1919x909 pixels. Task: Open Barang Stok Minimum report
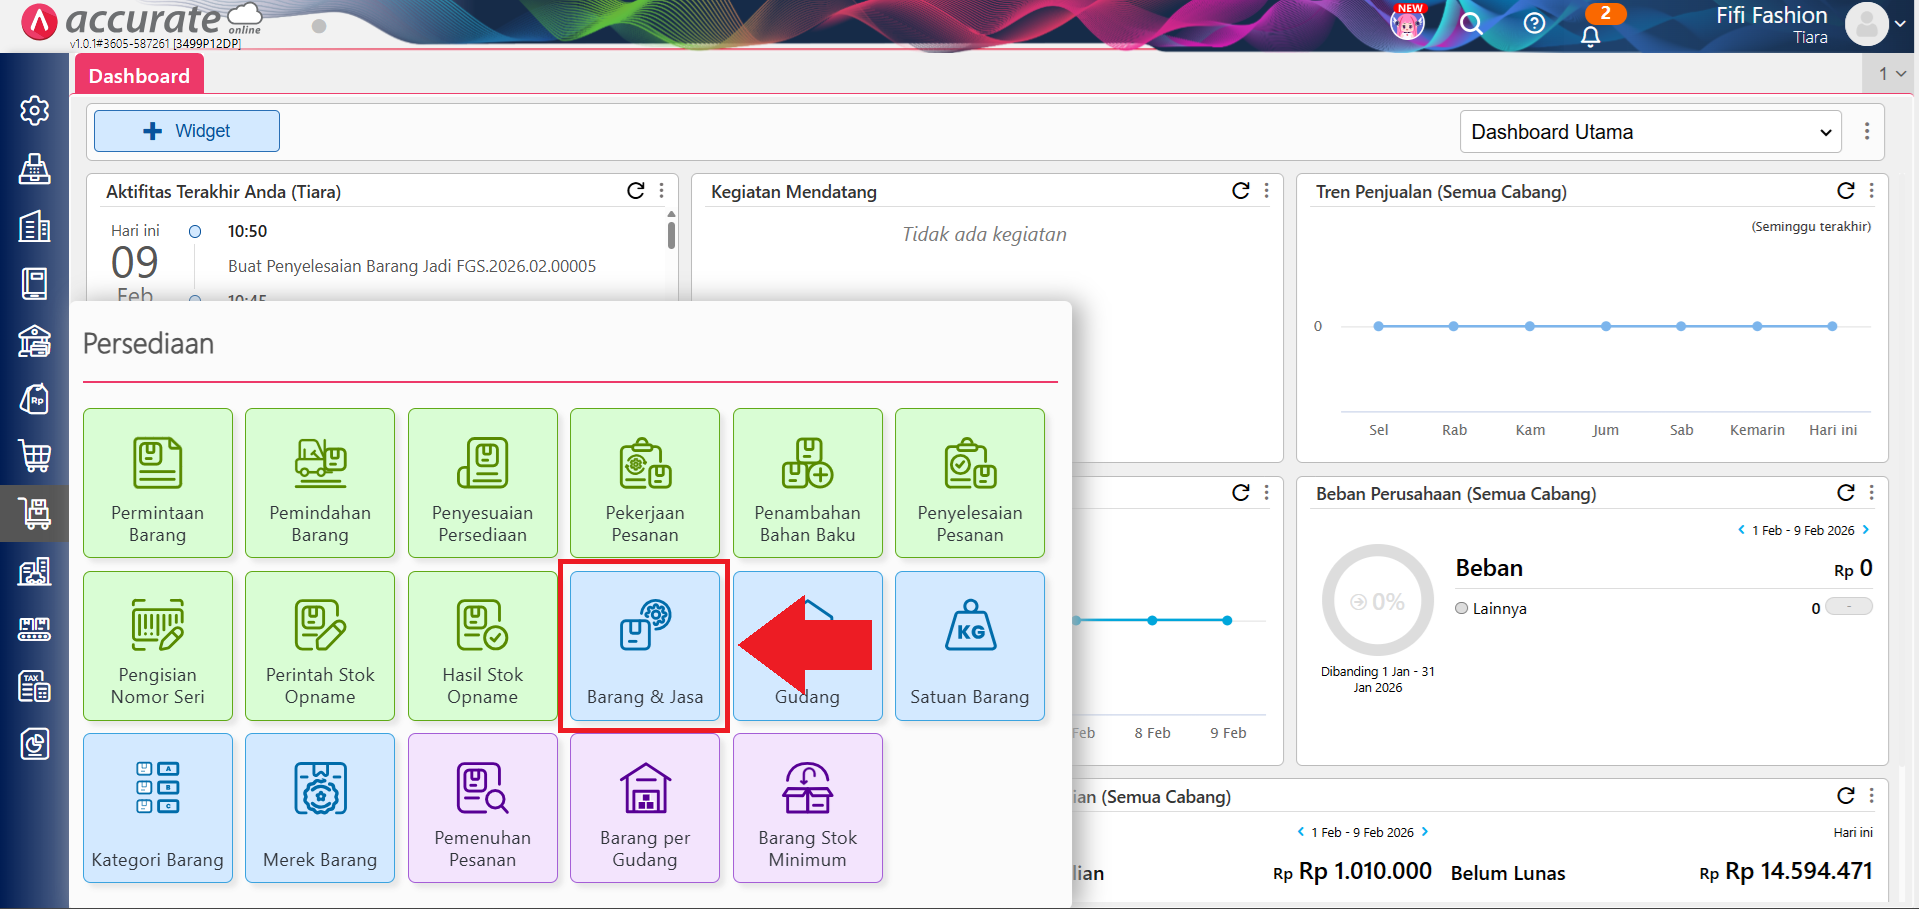[807, 808]
